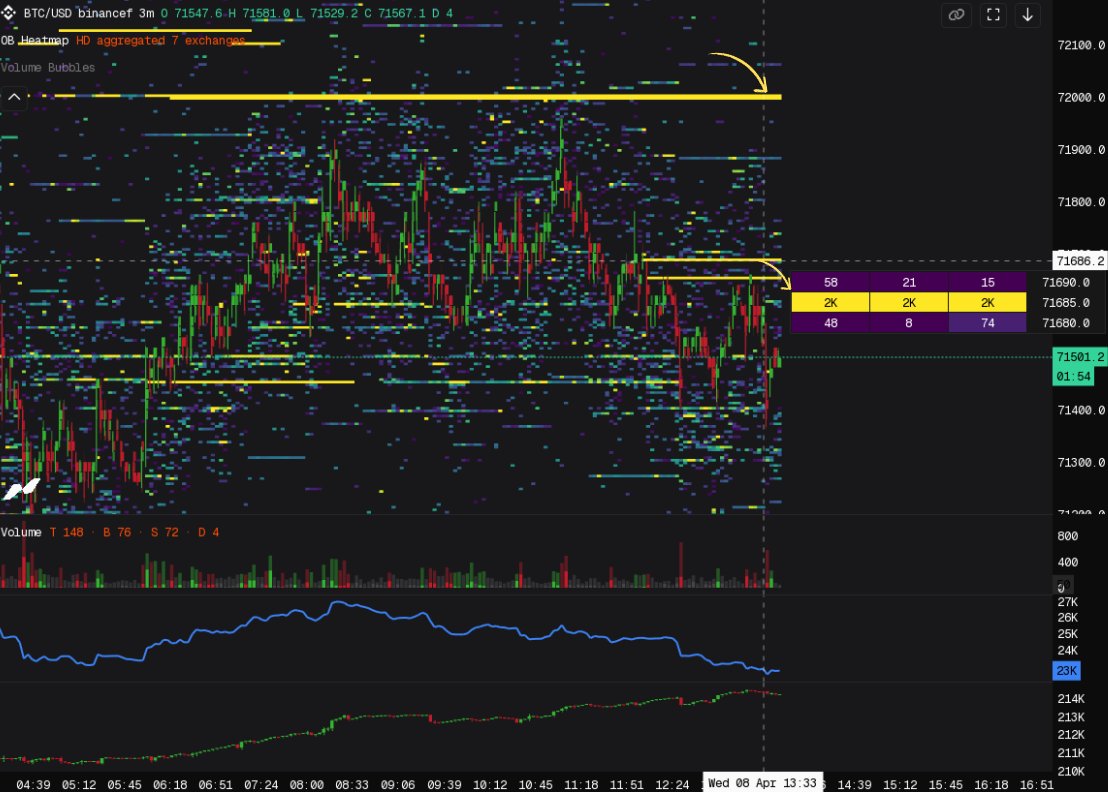Screen dimensions: 1108x792
Task: Click the purple cell showing 74
Action: click(987, 323)
